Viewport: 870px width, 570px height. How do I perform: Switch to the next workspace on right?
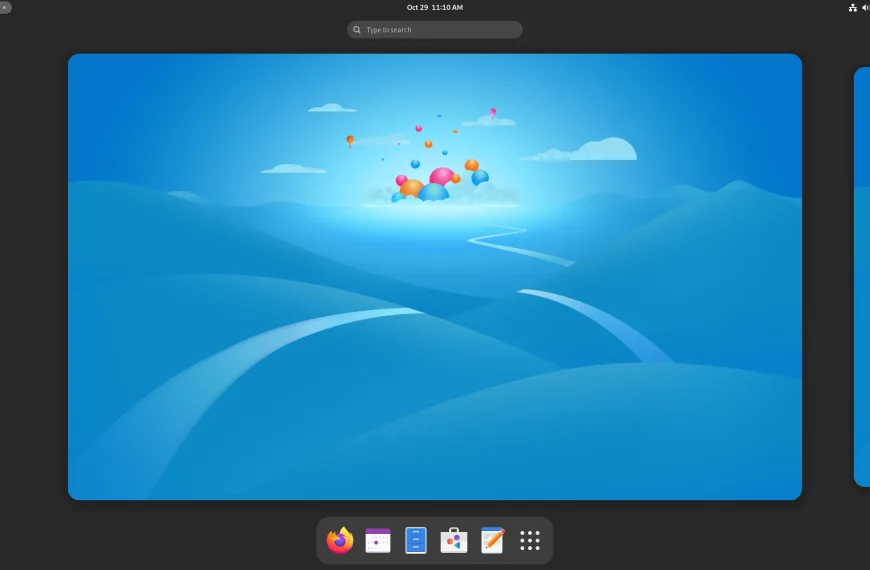point(862,276)
